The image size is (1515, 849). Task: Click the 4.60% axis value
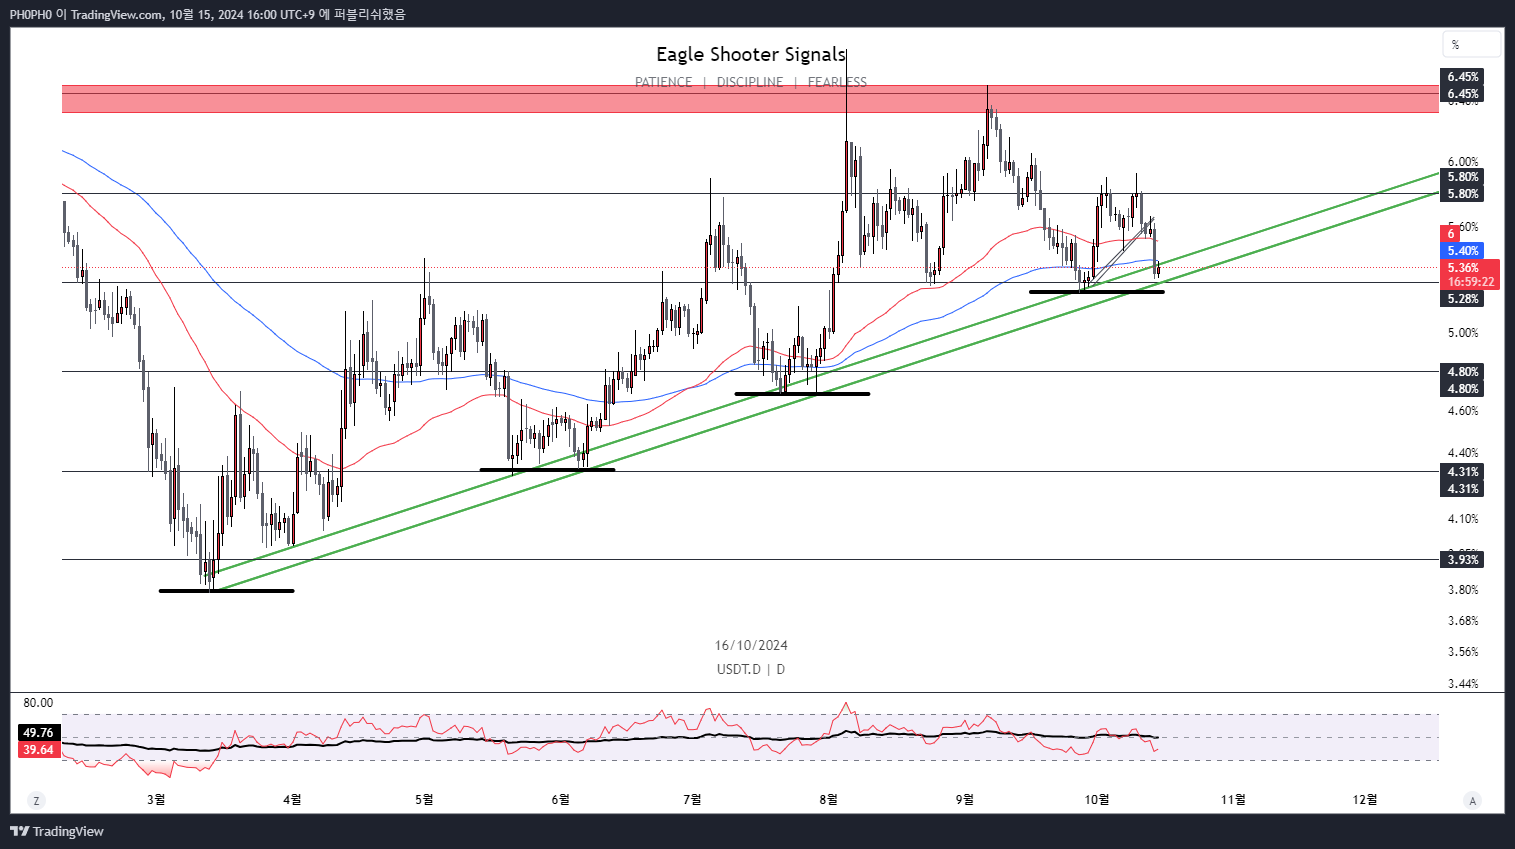1463,411
